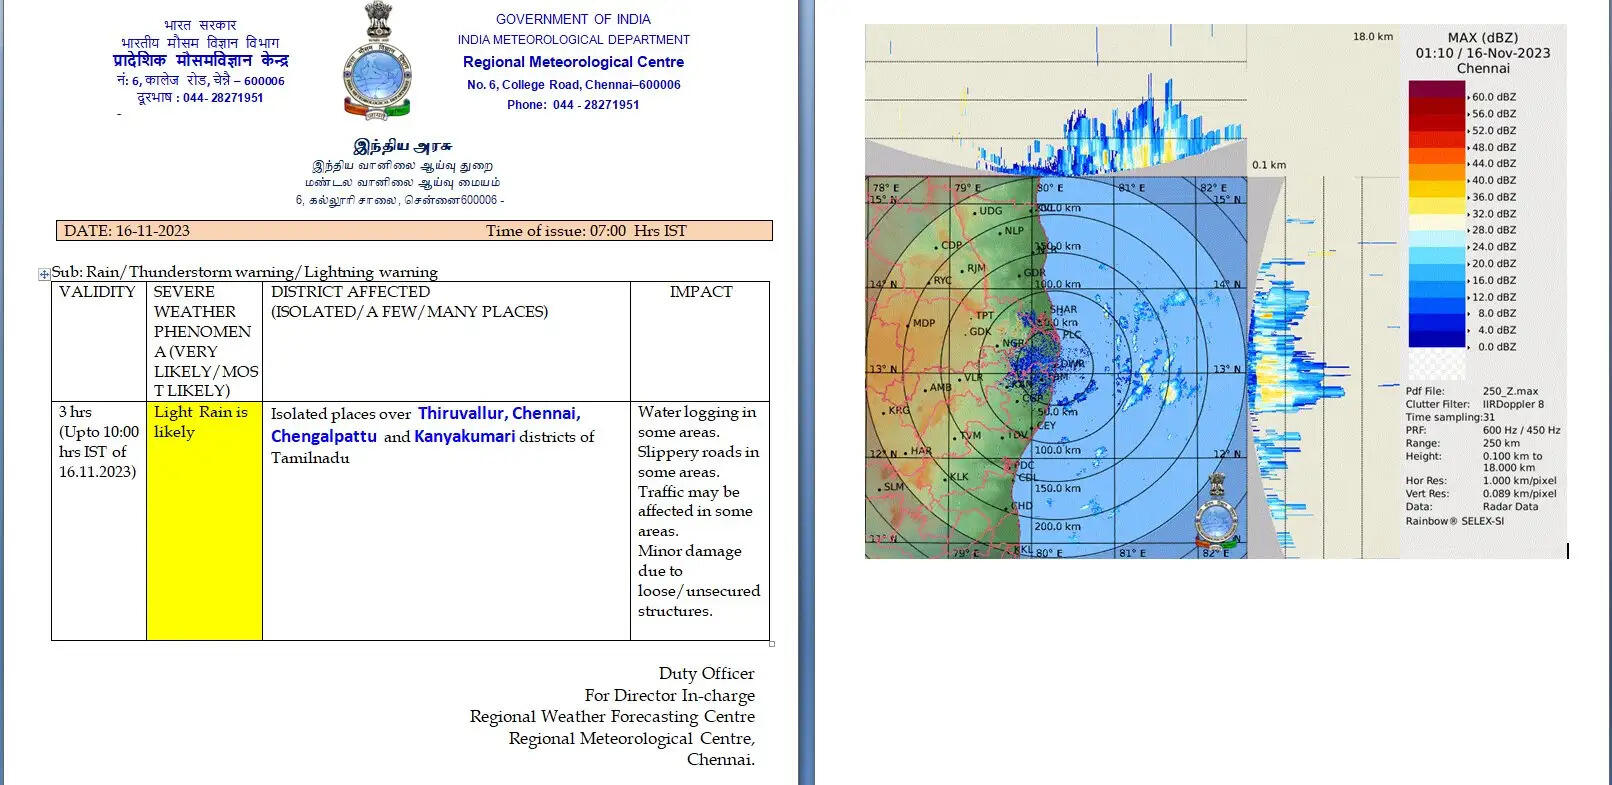
Task: Click the 'Time of issue: 07:00 Hrs IST' text
Action: [x=586, y=231]
